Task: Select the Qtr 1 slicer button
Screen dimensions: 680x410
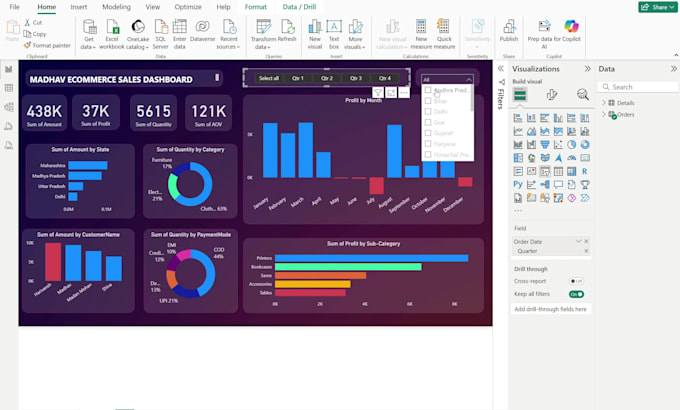Action: click(298, 78)
